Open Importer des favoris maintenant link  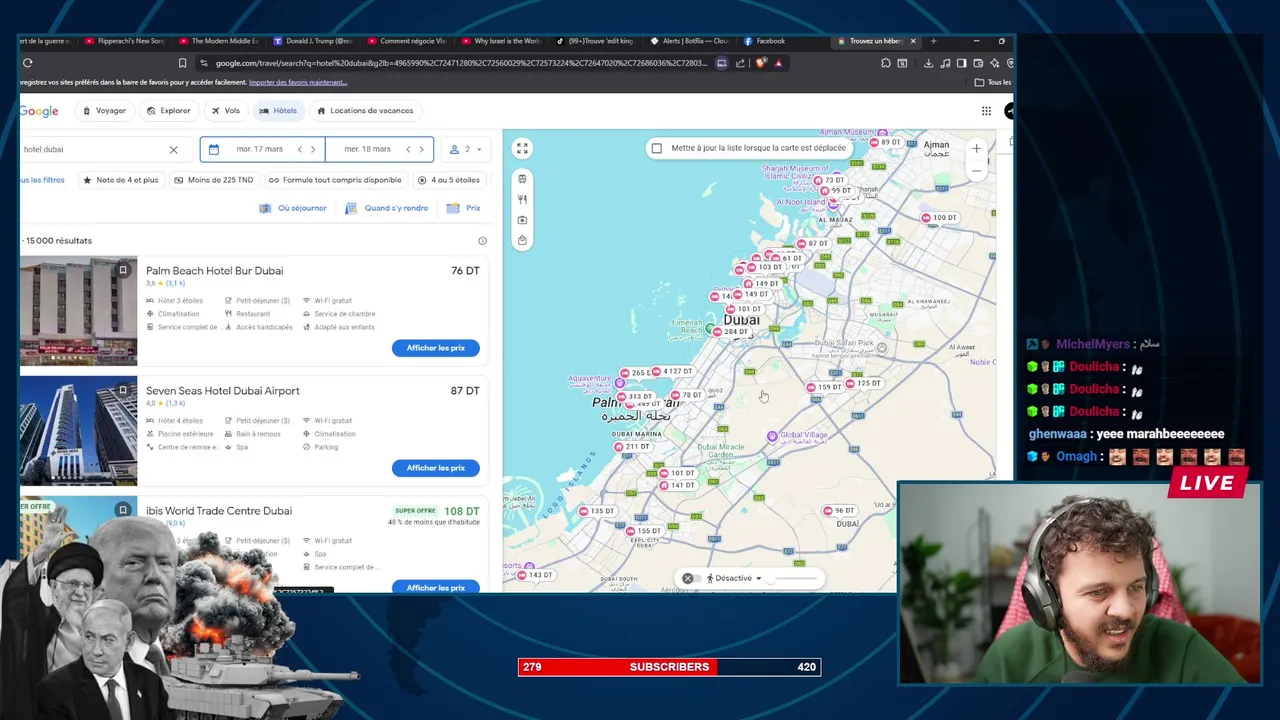point(298,82)
